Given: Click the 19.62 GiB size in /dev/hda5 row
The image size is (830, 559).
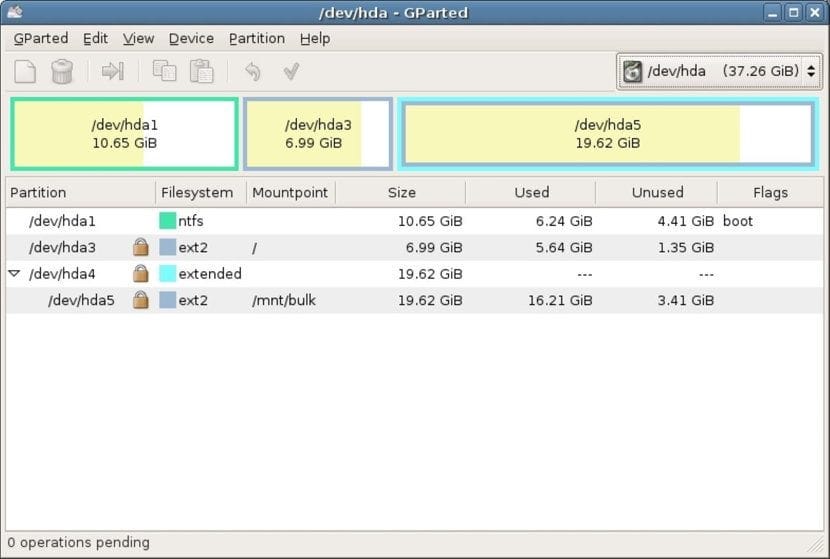Looking at the screenshot, I should point(430,300).
